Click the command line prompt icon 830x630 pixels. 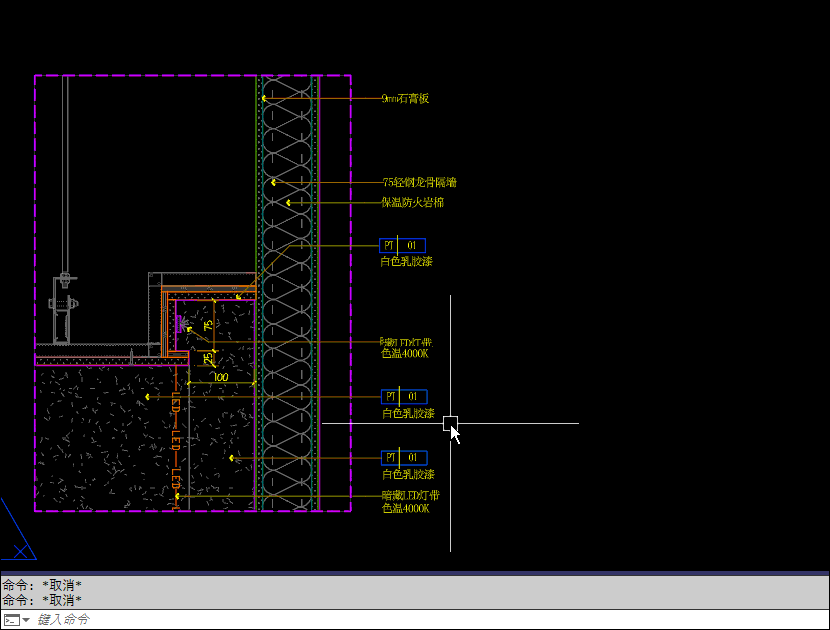(x=10, y=620)
